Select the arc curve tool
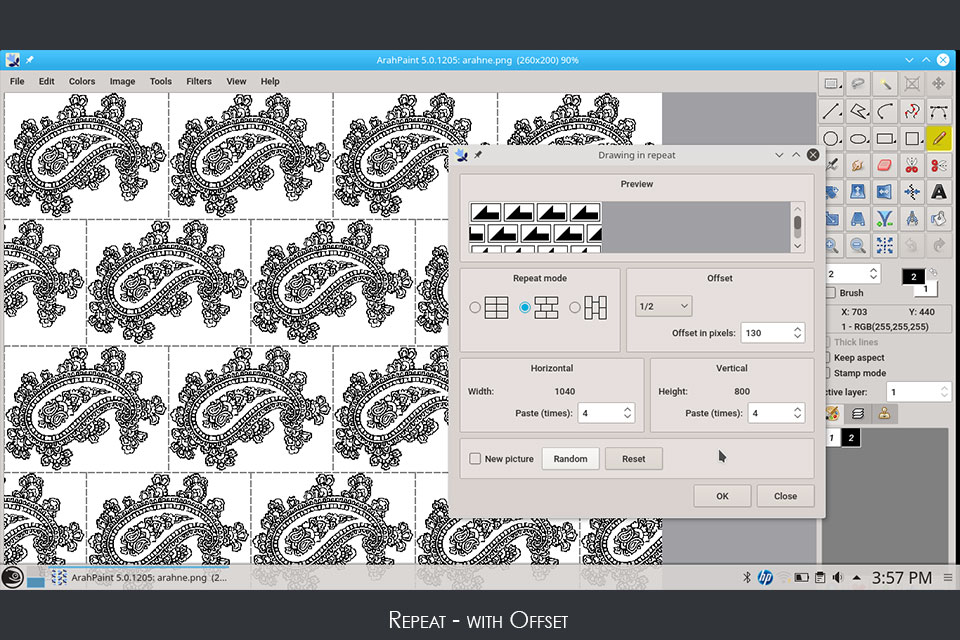The image size is (960, 640). click(x=885, y=111)
